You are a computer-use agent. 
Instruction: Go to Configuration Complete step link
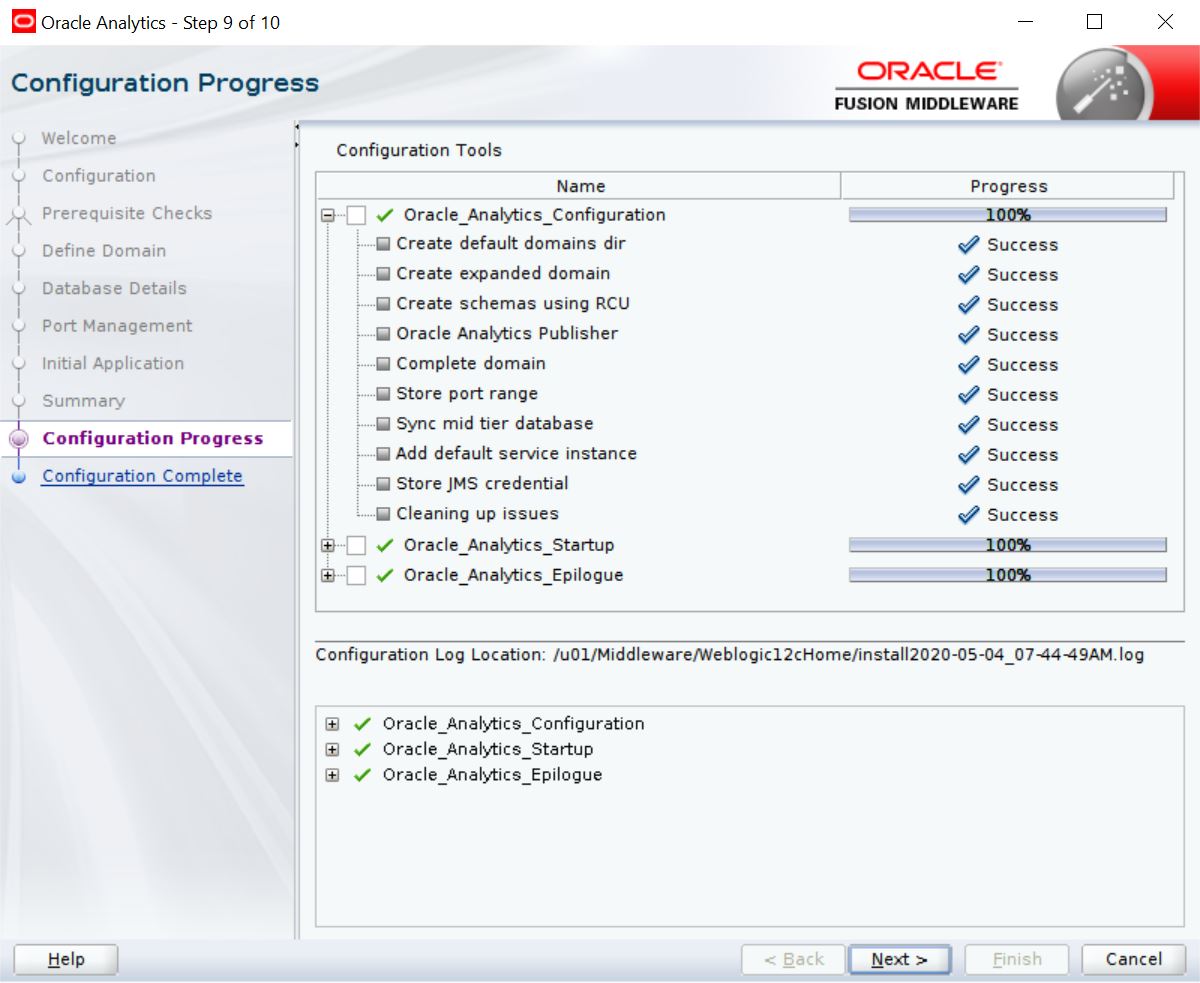[x=142, y=476]
